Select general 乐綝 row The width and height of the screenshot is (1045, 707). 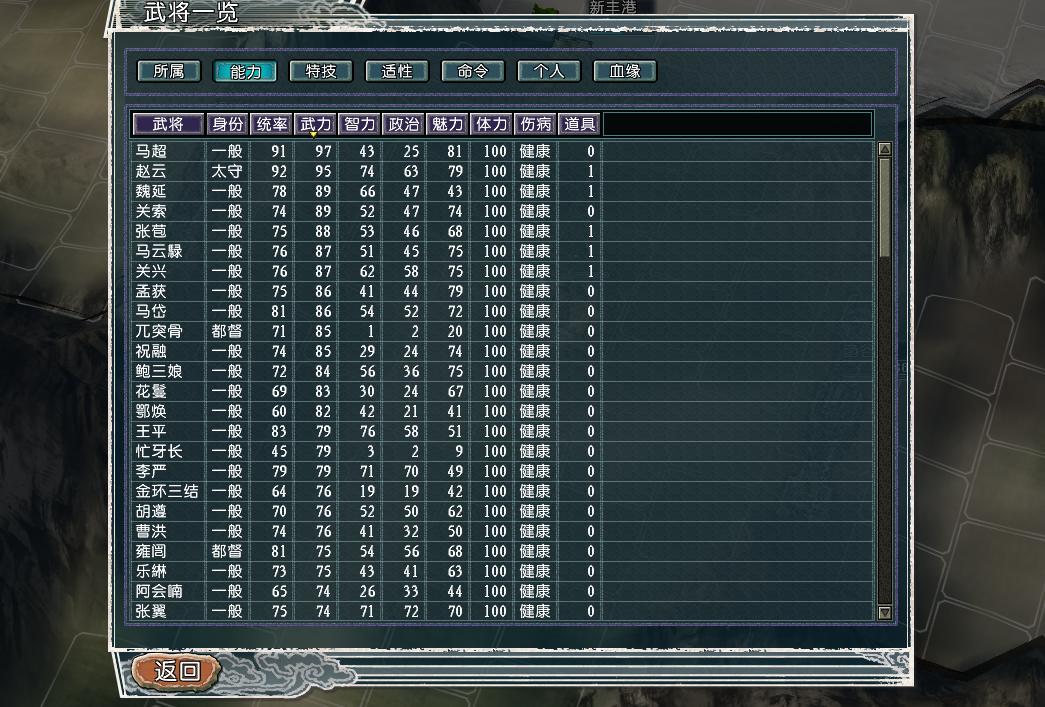point(503,571)
